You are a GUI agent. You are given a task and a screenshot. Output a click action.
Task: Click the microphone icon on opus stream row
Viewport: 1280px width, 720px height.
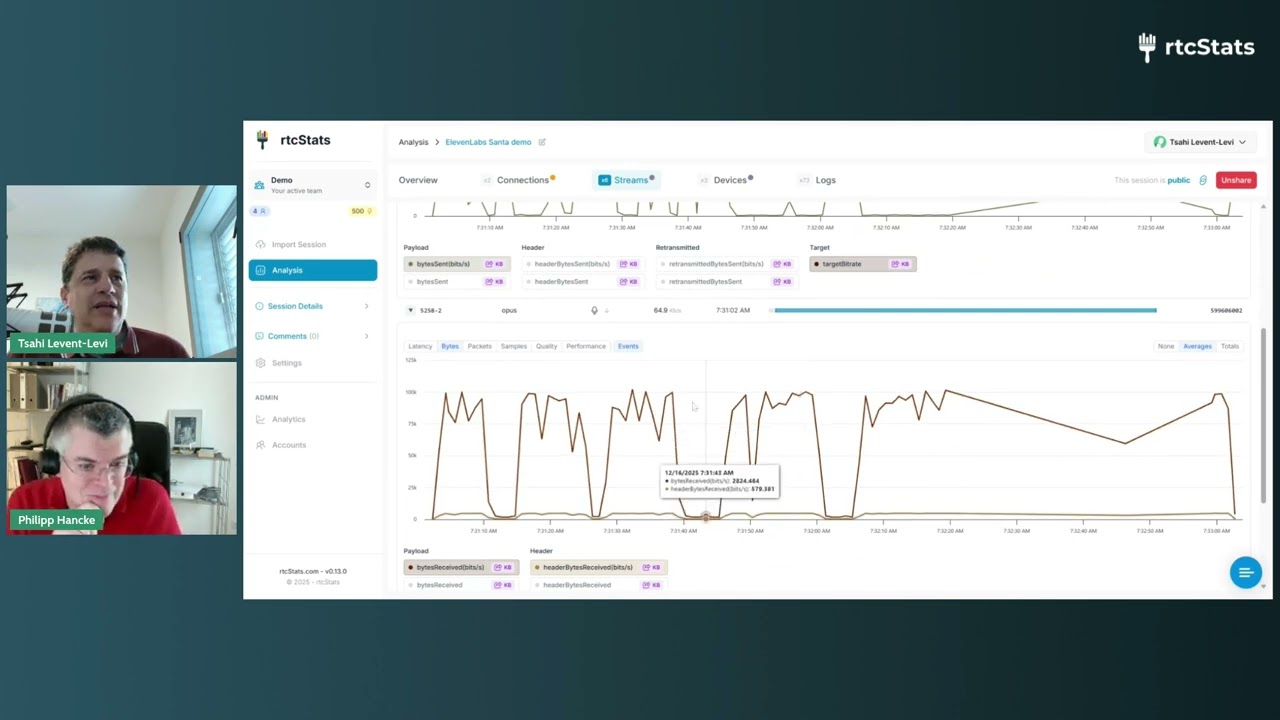coord(594,310)
